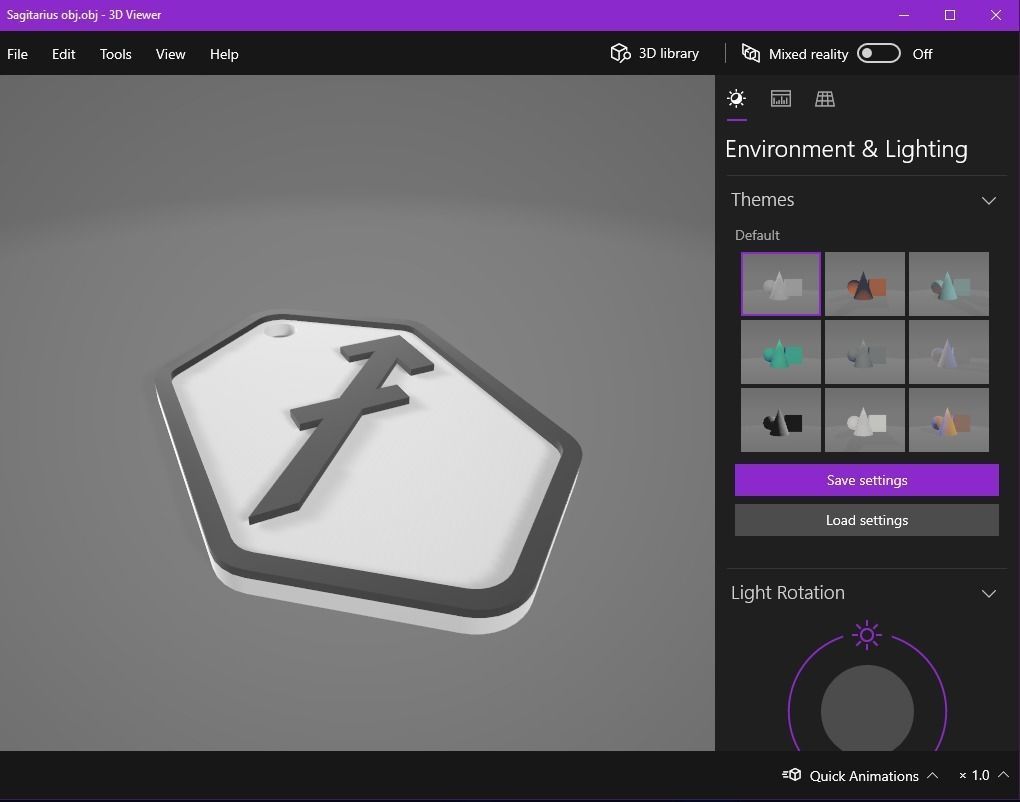Expand the Quick Animations chevron
The width and height of the screenshot is (1020, 802).
[932, 775]
